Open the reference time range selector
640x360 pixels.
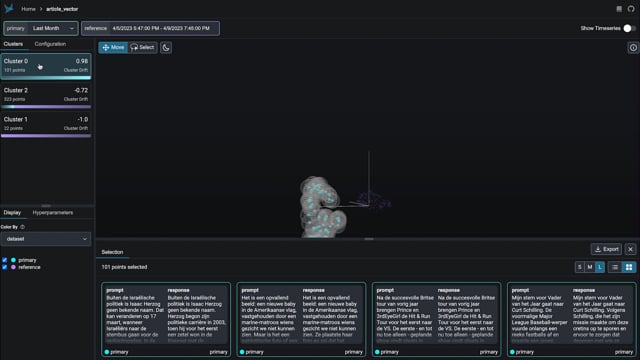pos(150,28)
